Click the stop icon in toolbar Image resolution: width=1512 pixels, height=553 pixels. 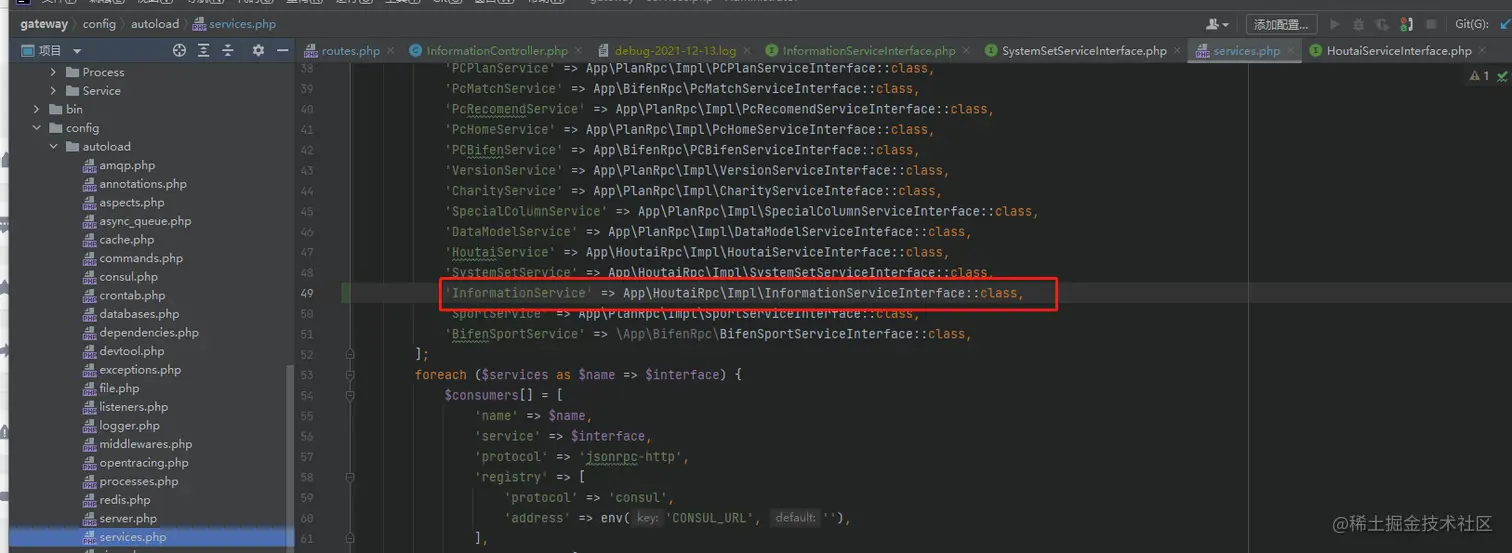[x=1431, y=24]
